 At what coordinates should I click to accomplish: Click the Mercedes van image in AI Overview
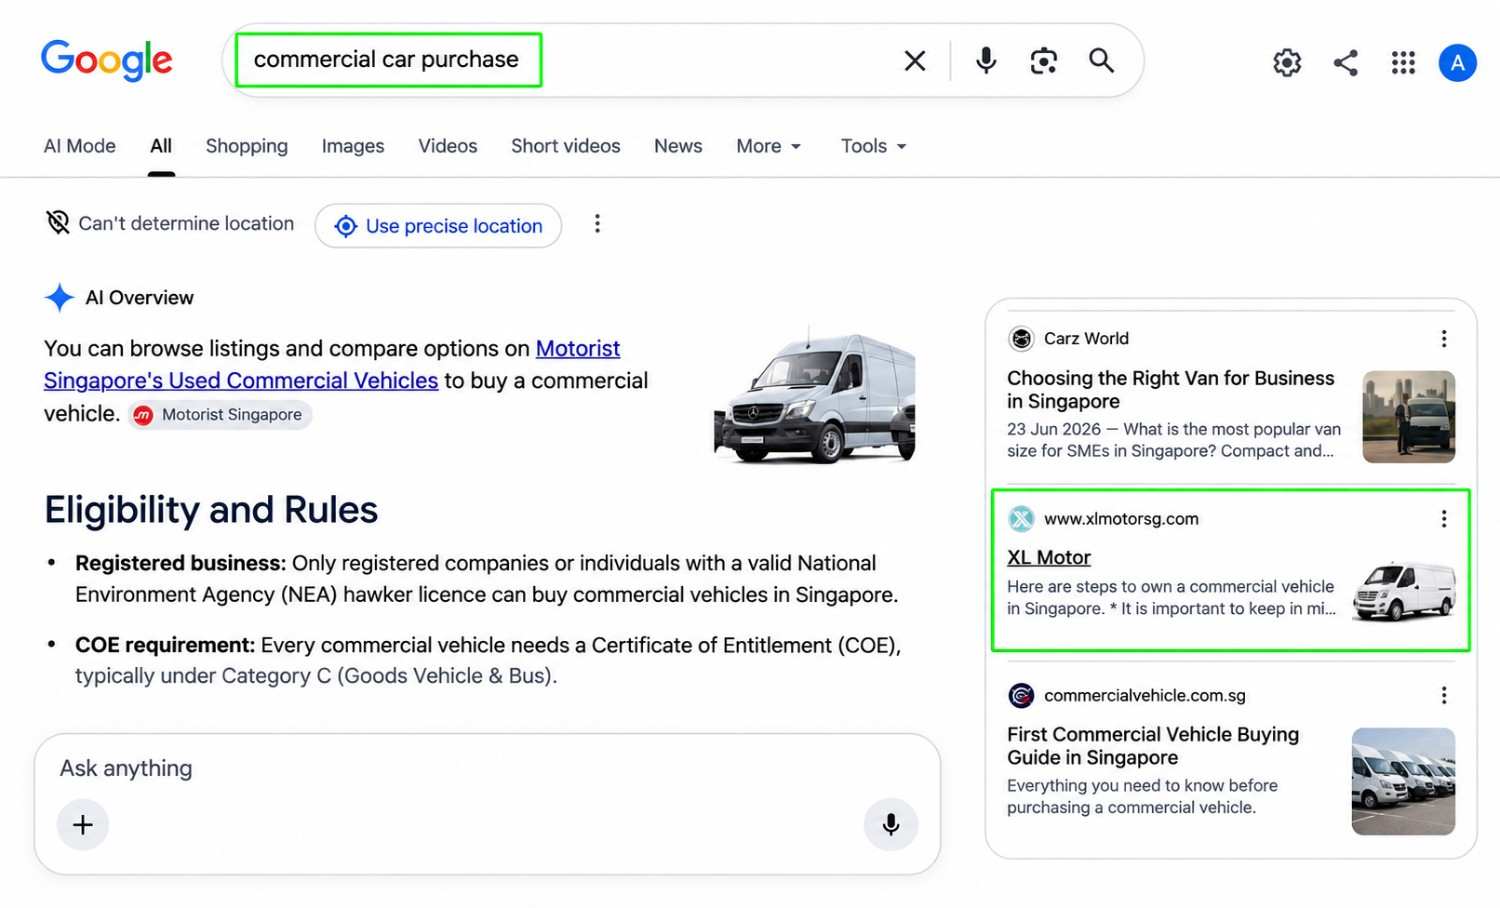[815, 396]
